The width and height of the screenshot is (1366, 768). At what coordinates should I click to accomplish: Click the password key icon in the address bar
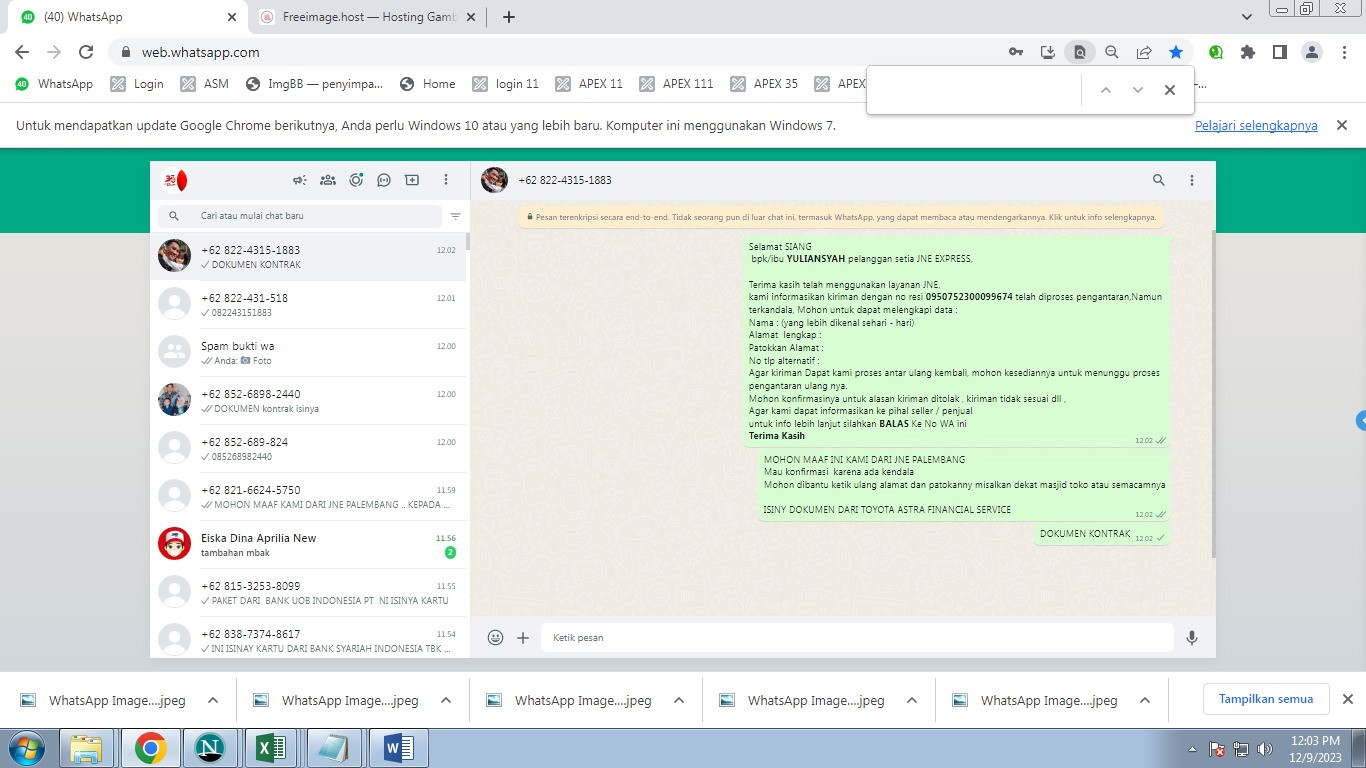coord(1015,52)
